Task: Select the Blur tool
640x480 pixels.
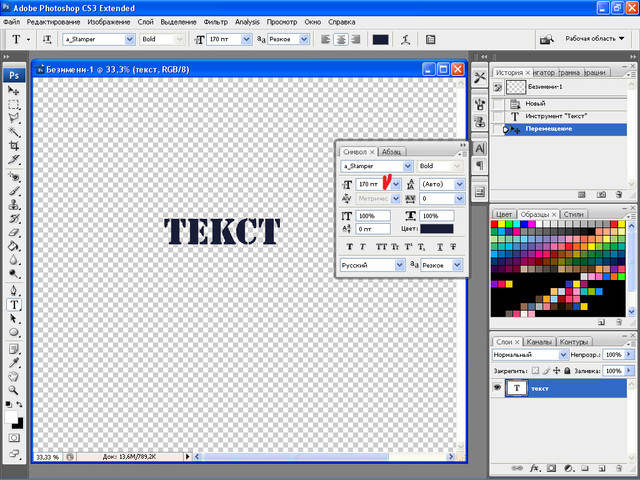Action: [x=13, y=260]
